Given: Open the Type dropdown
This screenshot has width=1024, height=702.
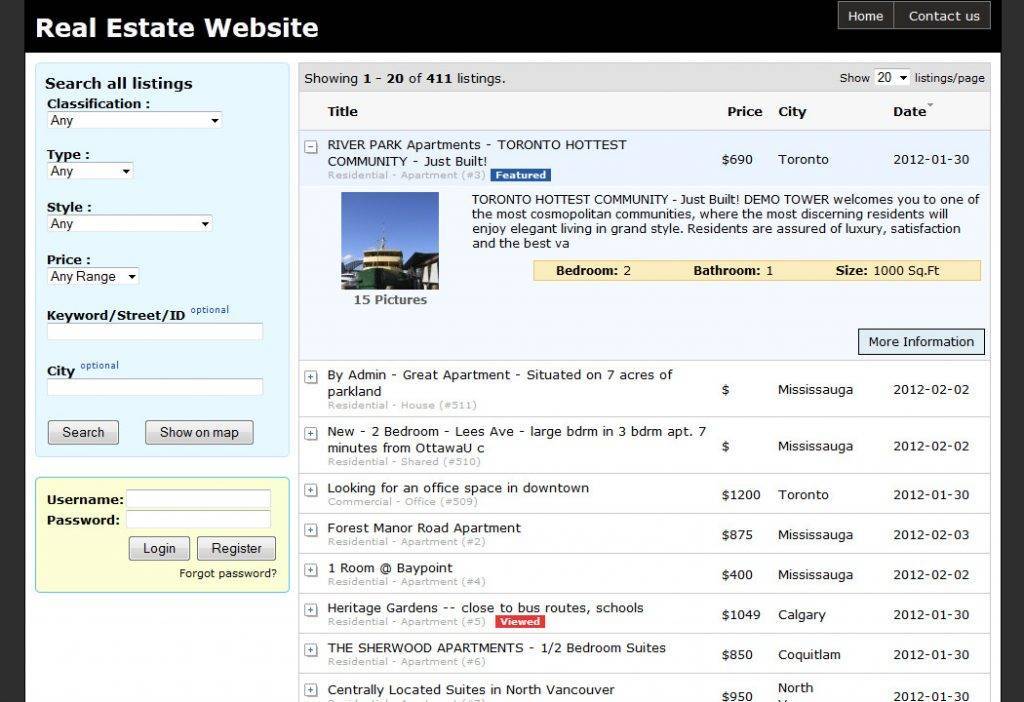Looking at the screenshot, I should [x=90, y=171].
